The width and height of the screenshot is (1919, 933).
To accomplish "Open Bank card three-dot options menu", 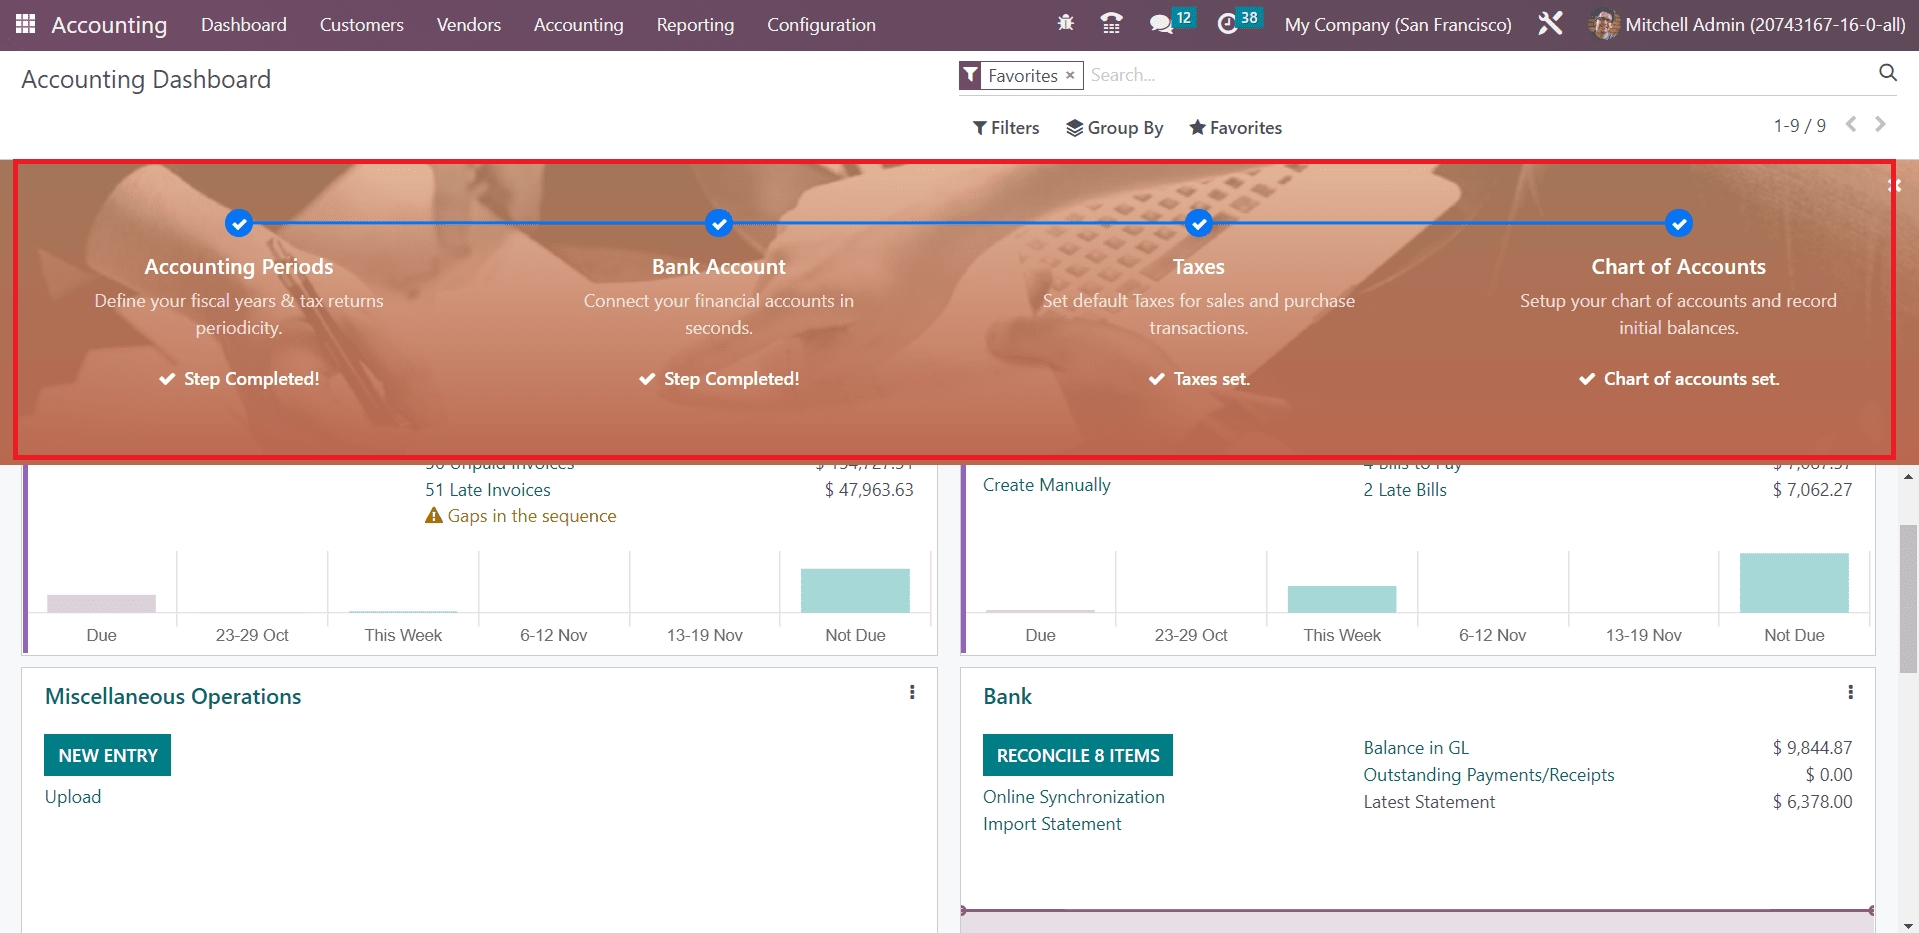I will point(1850,692).
